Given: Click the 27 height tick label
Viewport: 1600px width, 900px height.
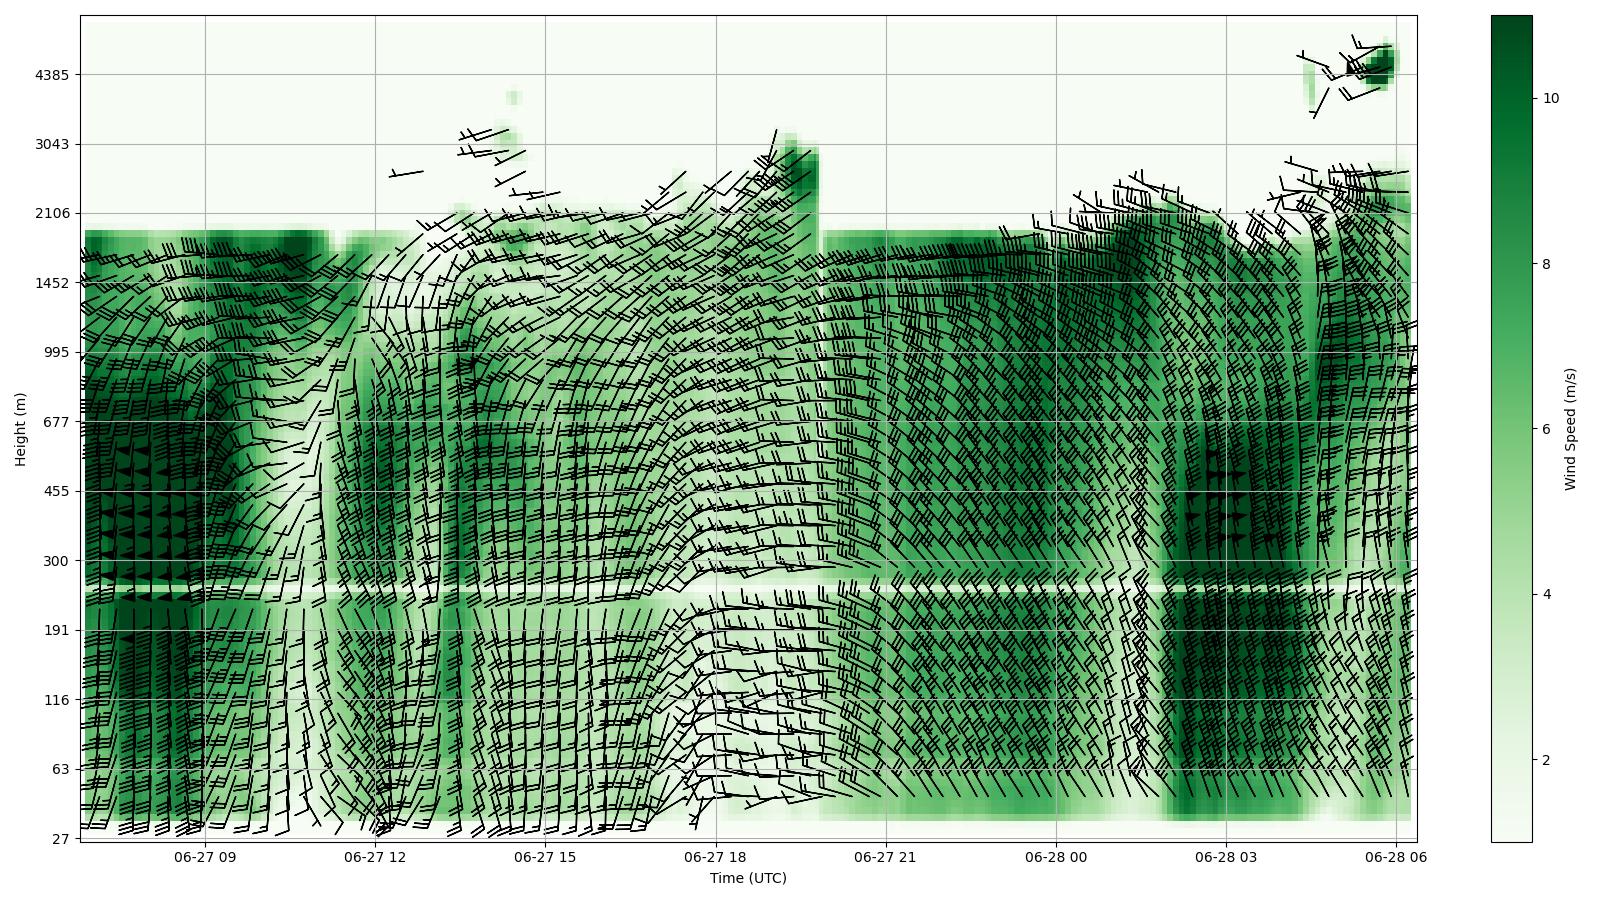Looking at the screenshot, I should (59, 839).
